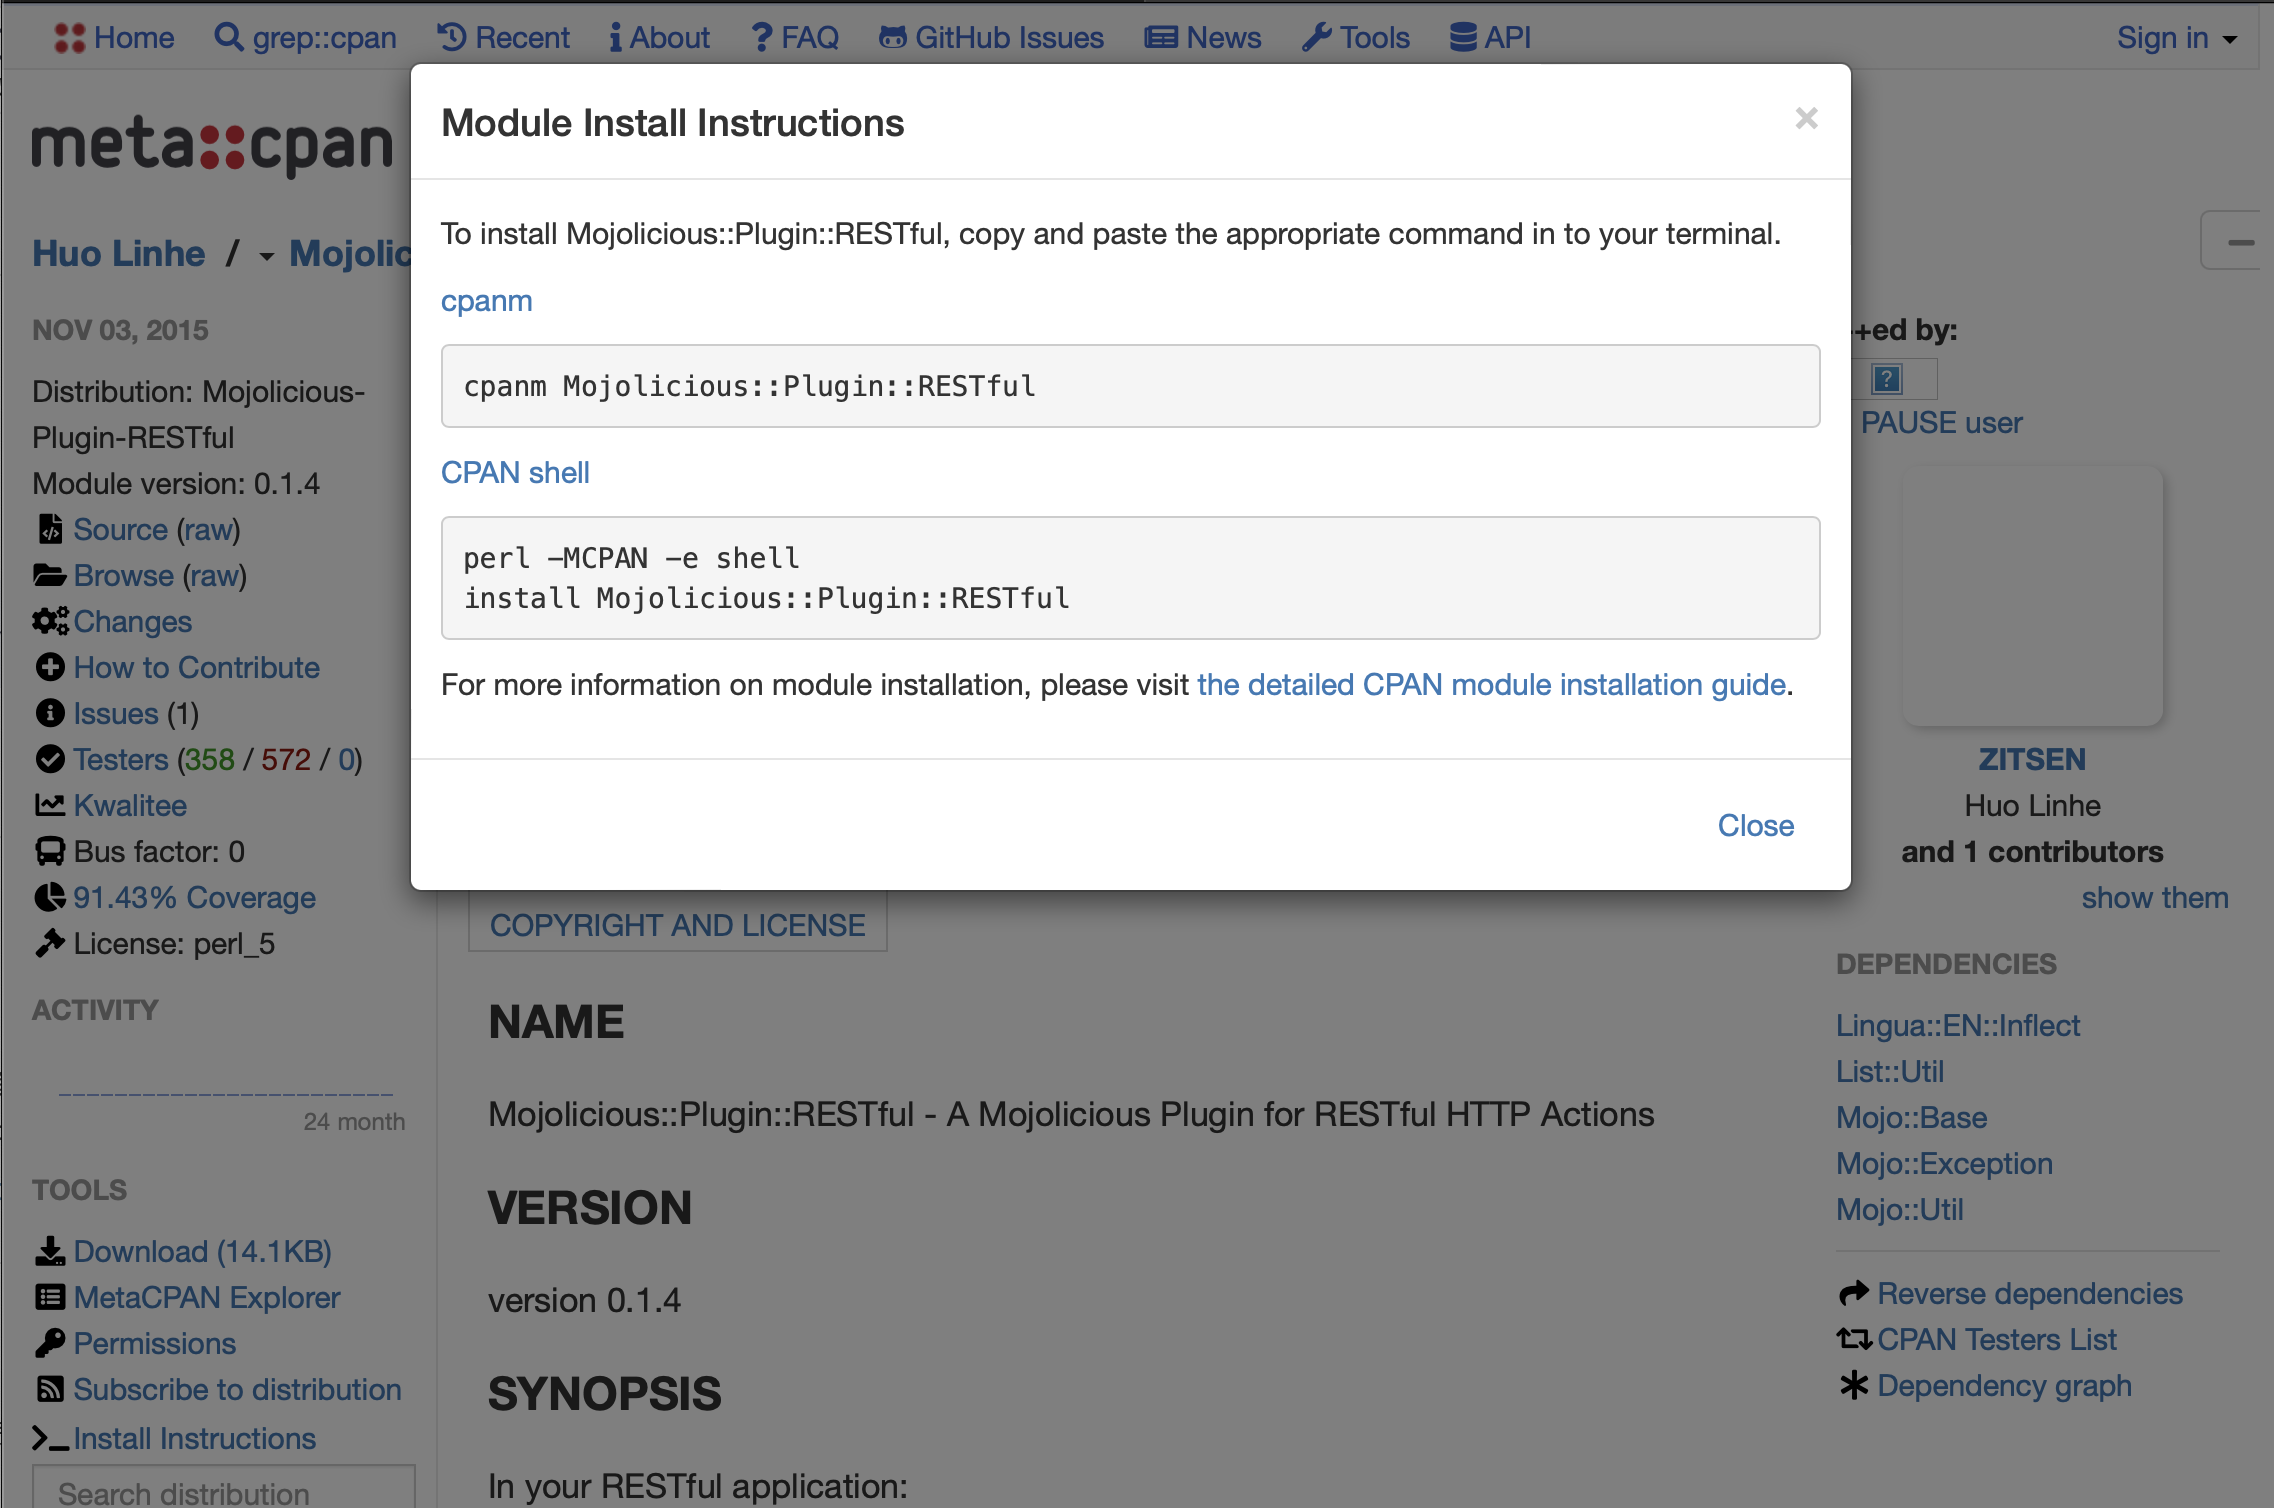Click the GitHub Issues cat icon
The image size is (2274, 1508).
tap(892, 38)
